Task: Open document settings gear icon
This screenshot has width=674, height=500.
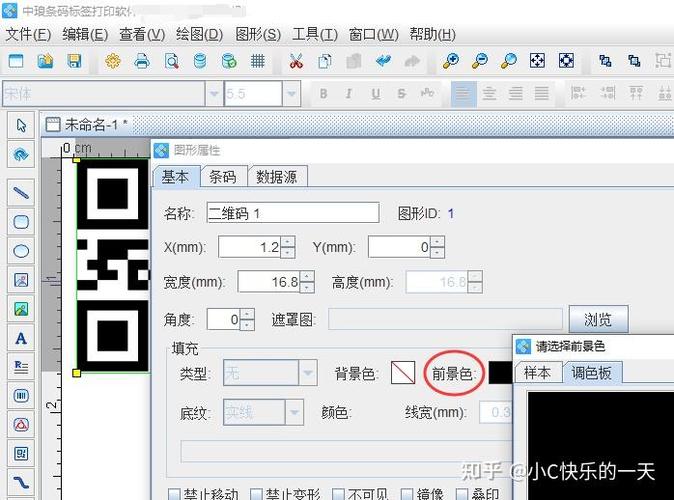Action: pos(113,61)
